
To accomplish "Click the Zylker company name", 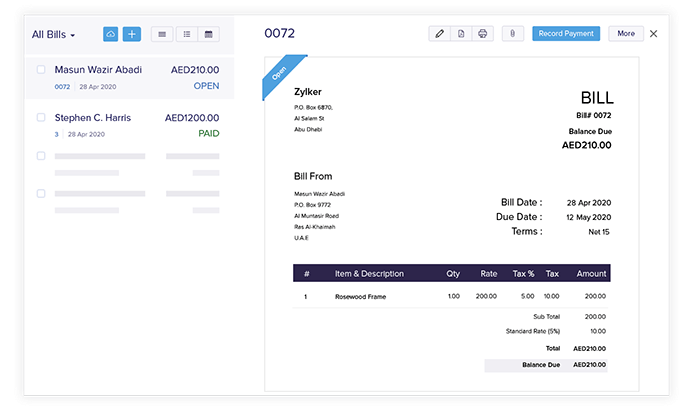I will click(x=308, y=92).
